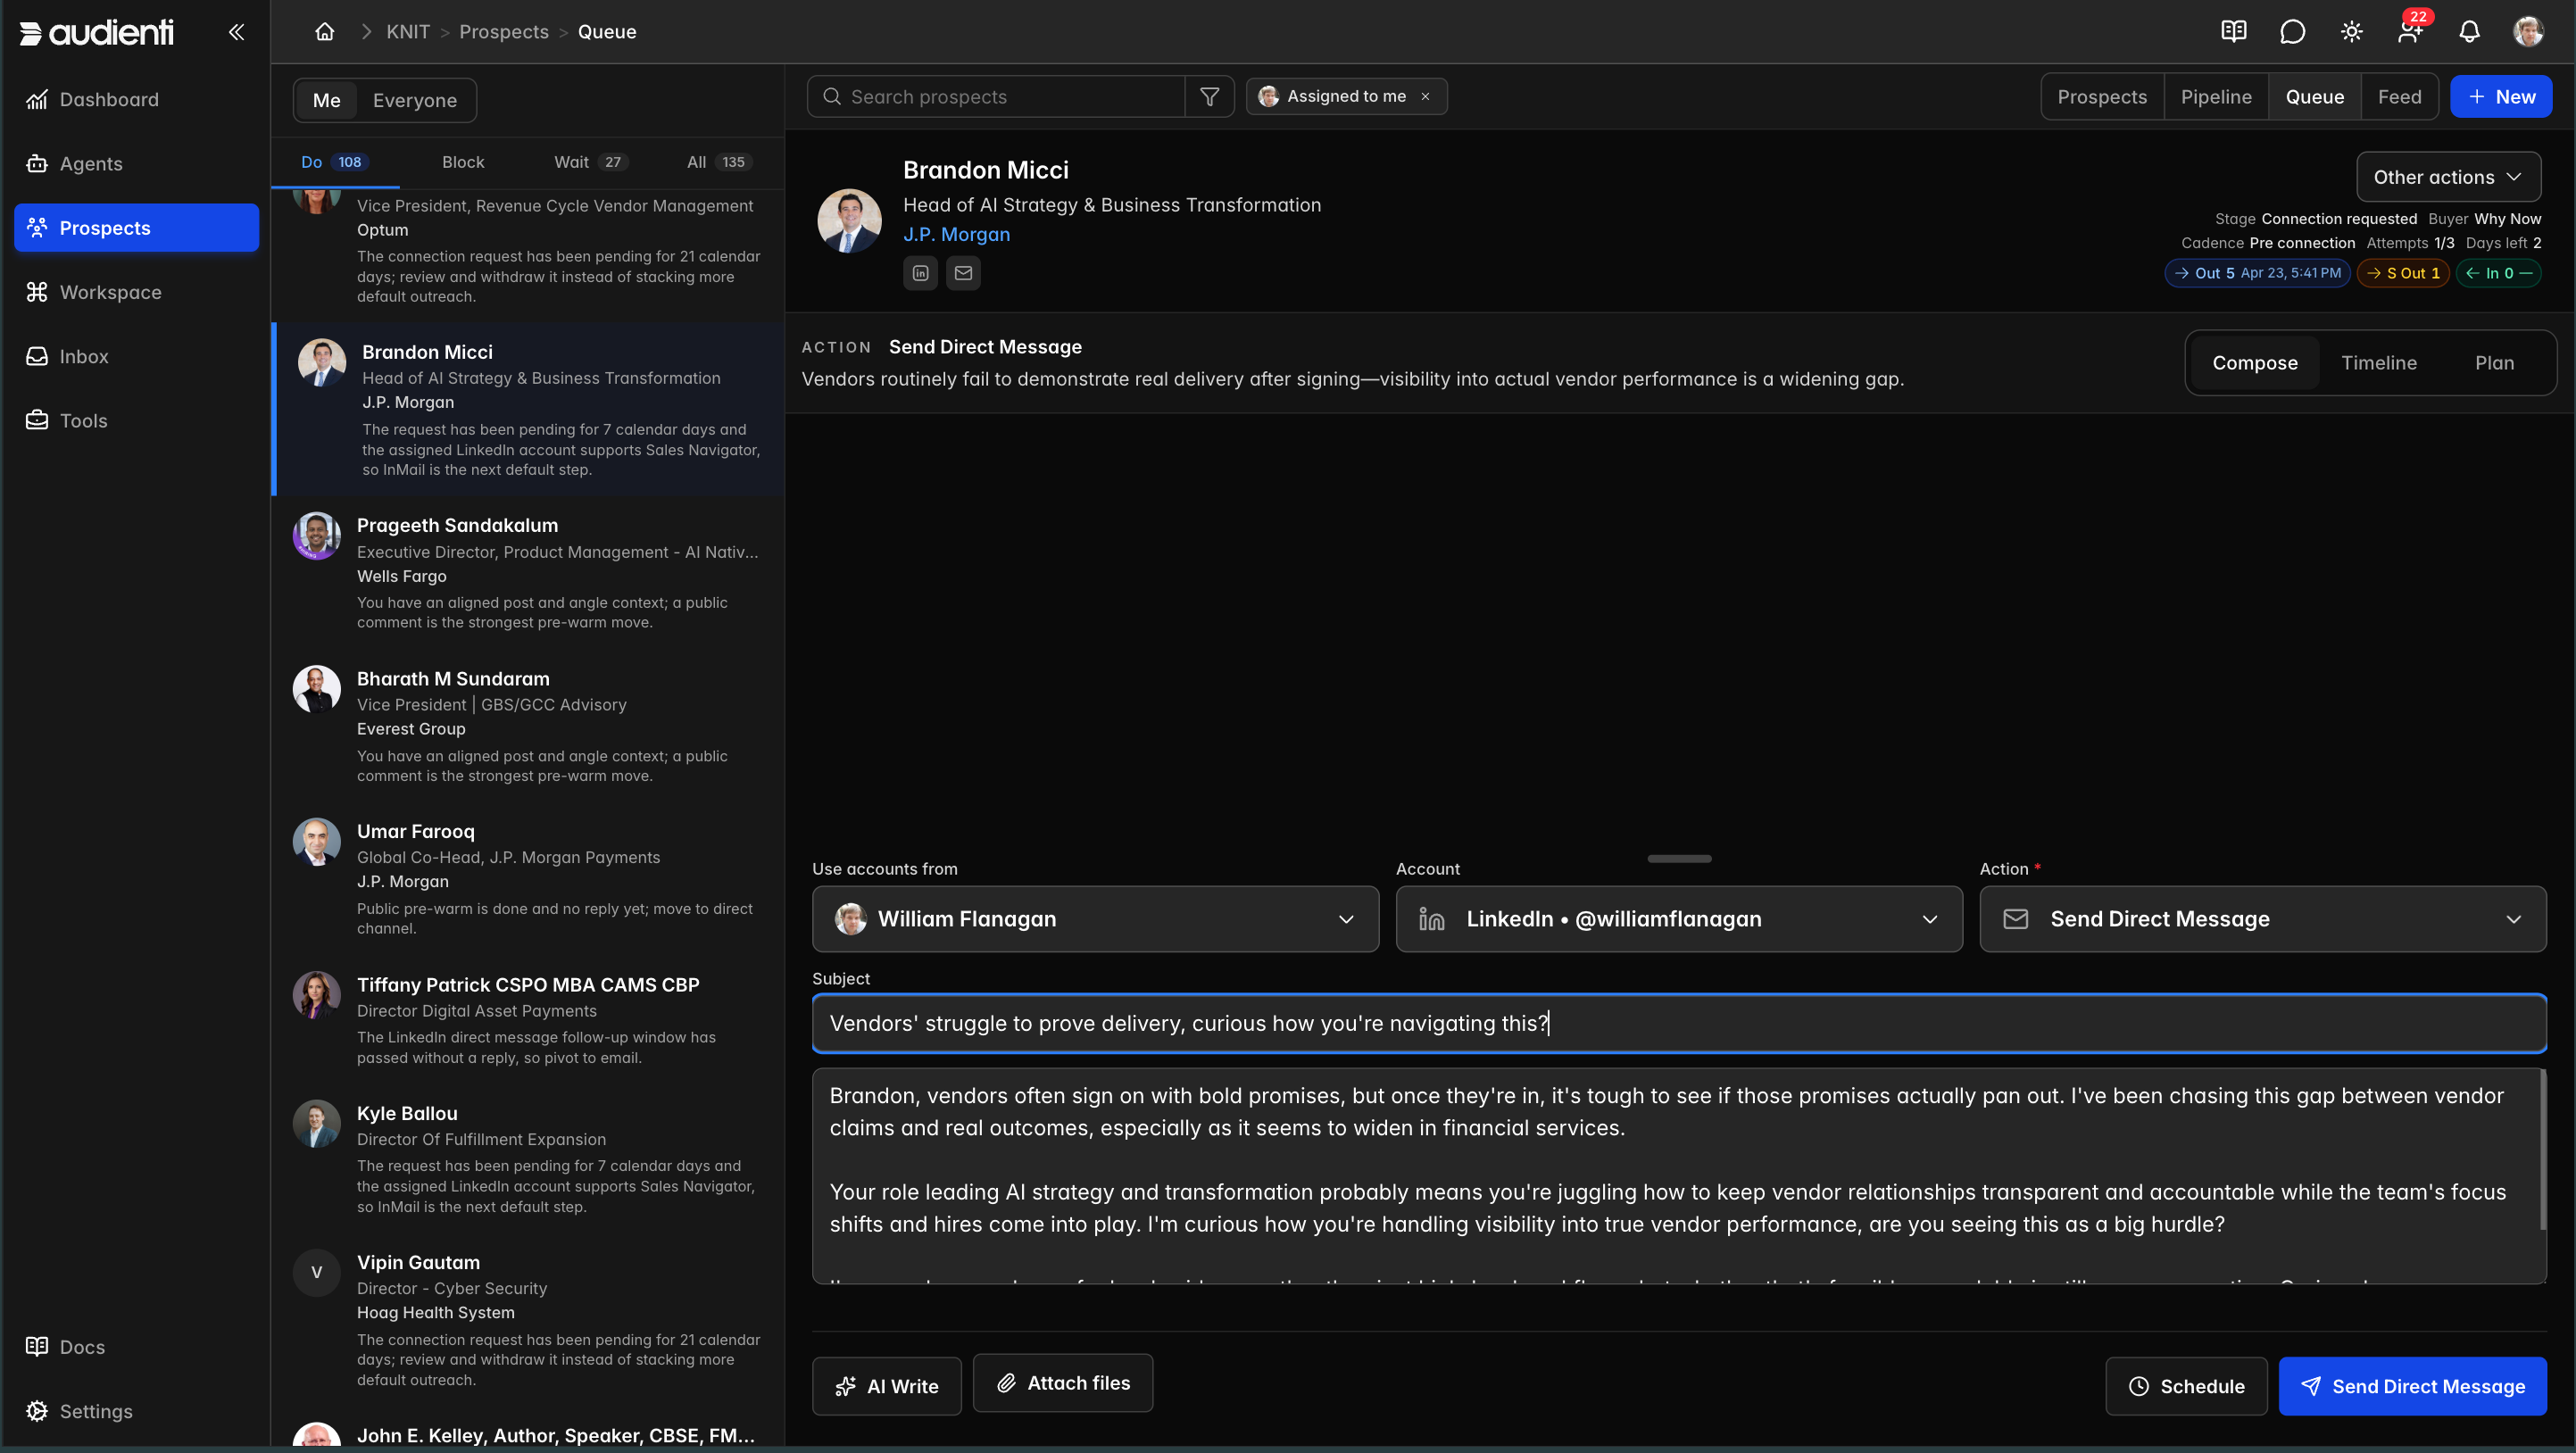Screen dimensions: 2576x1453
Task: Open Tools in sidebar
Action: (136, 420)
